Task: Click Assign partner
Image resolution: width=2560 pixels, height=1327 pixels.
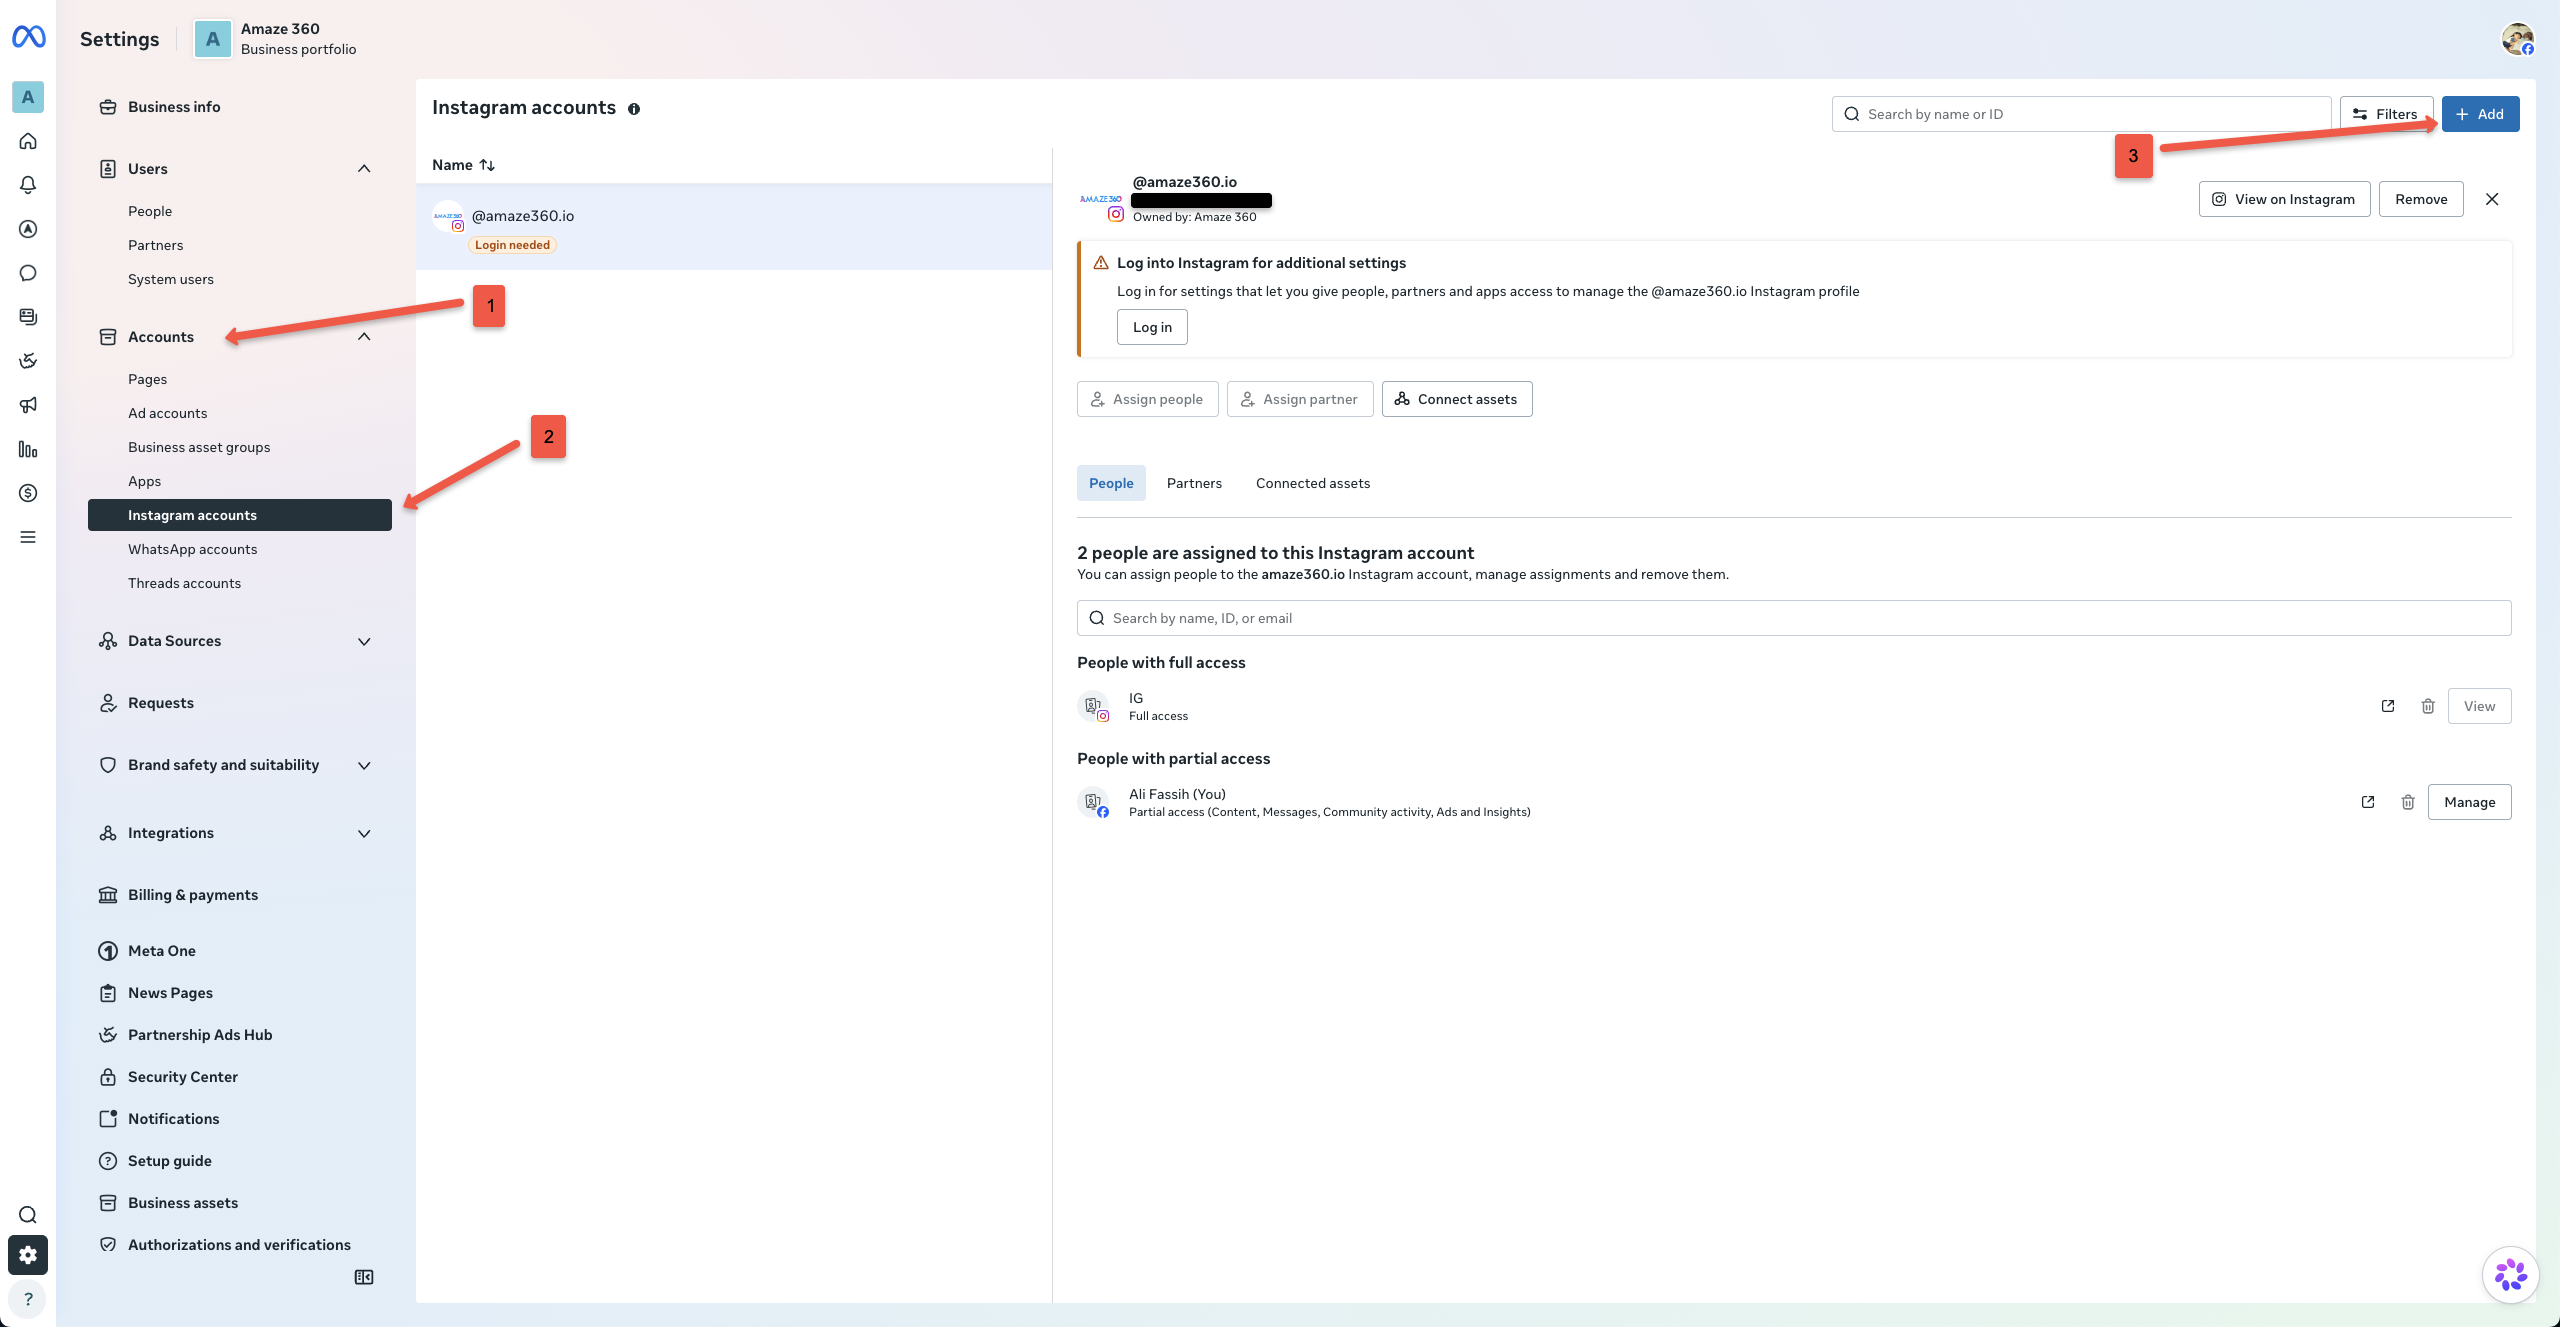Action: [x=1300, y=399]
